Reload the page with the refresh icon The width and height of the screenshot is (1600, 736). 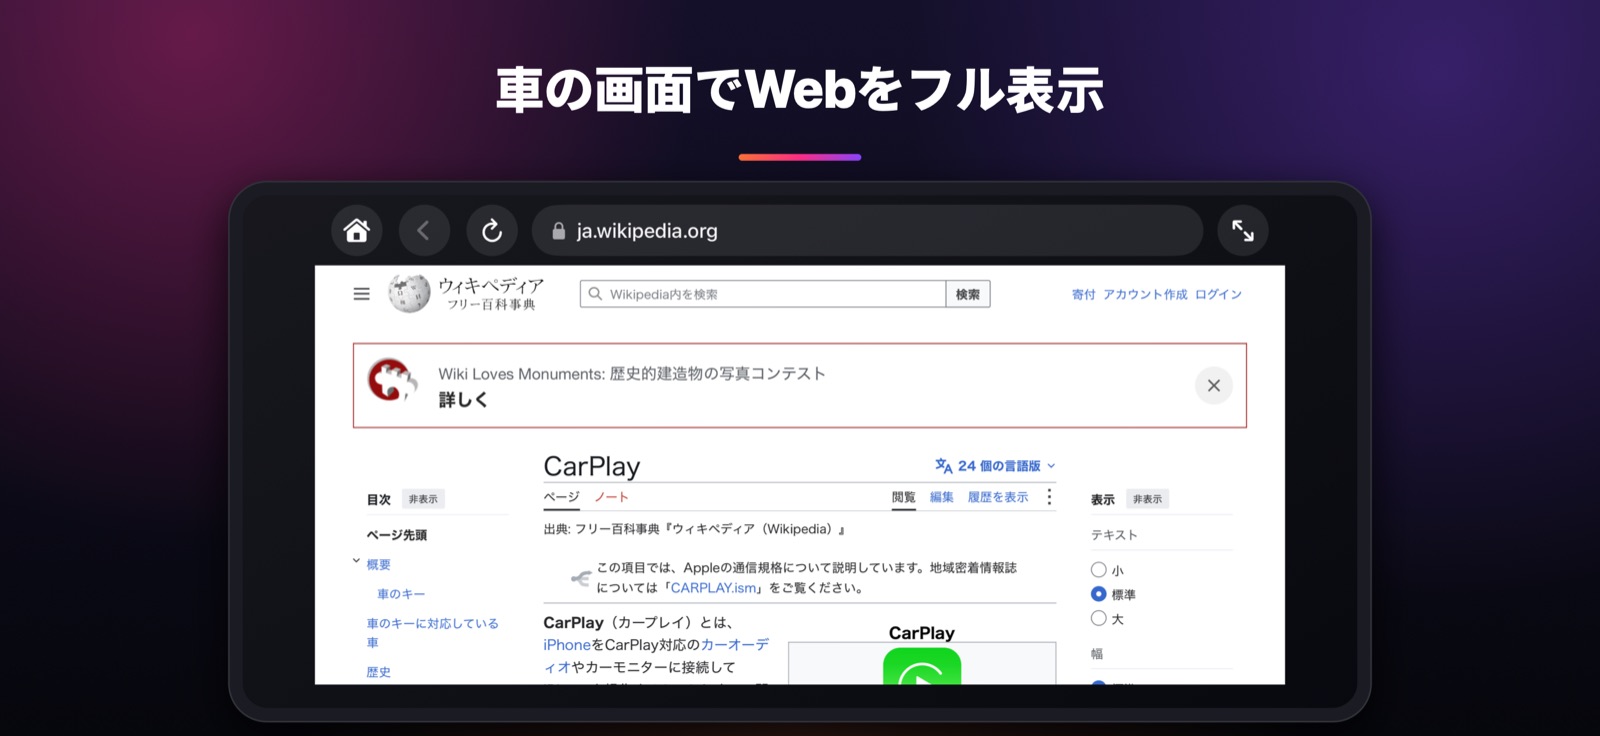(x=492, y=231)
